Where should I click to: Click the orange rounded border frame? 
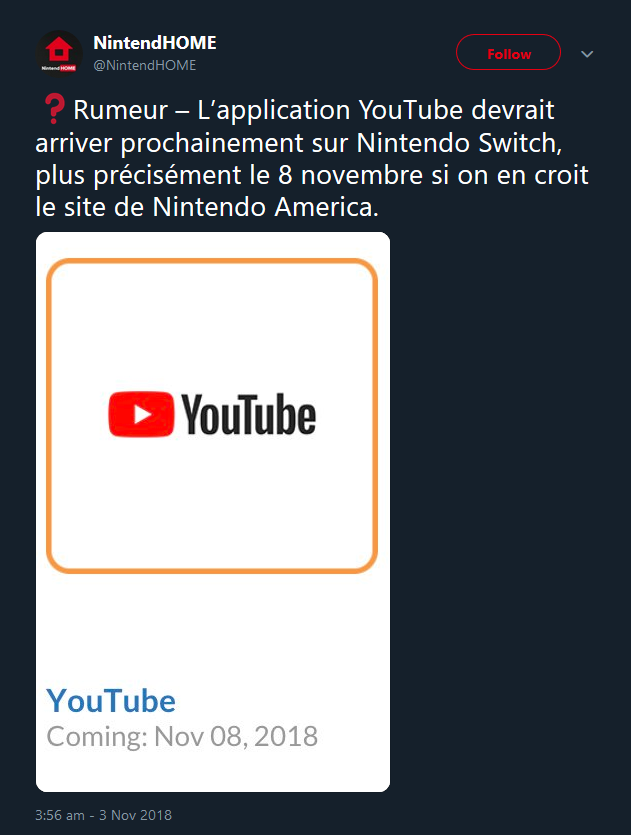[212, 261]
